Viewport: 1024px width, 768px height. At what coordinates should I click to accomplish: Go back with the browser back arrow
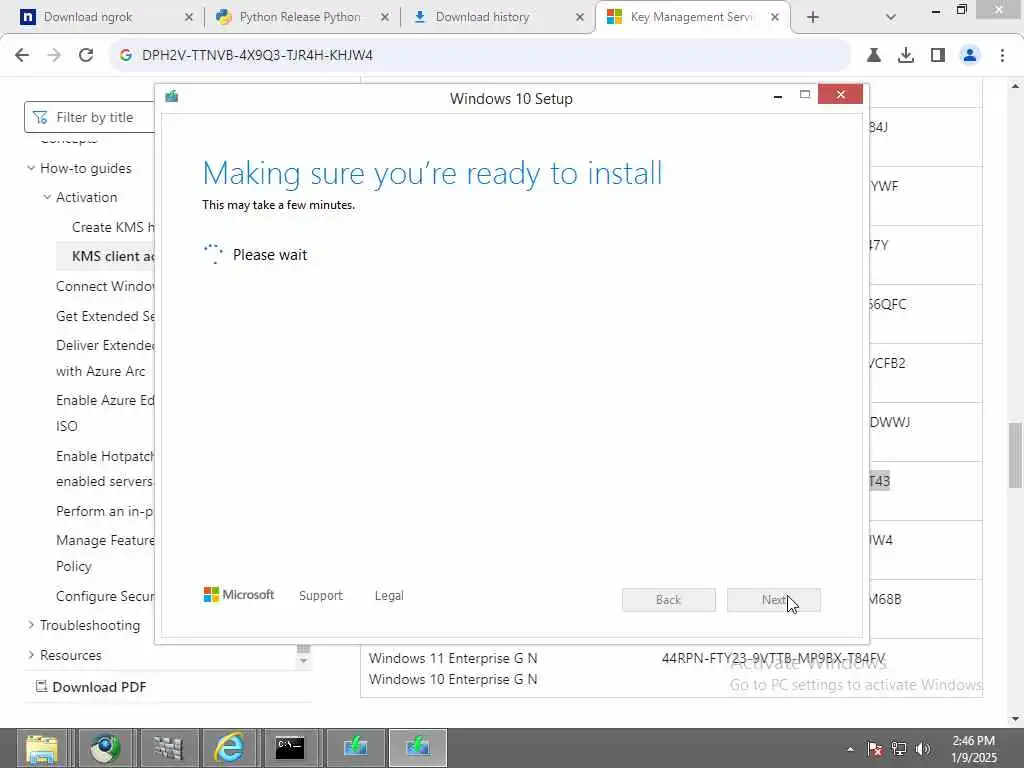(x=22, y=56)
